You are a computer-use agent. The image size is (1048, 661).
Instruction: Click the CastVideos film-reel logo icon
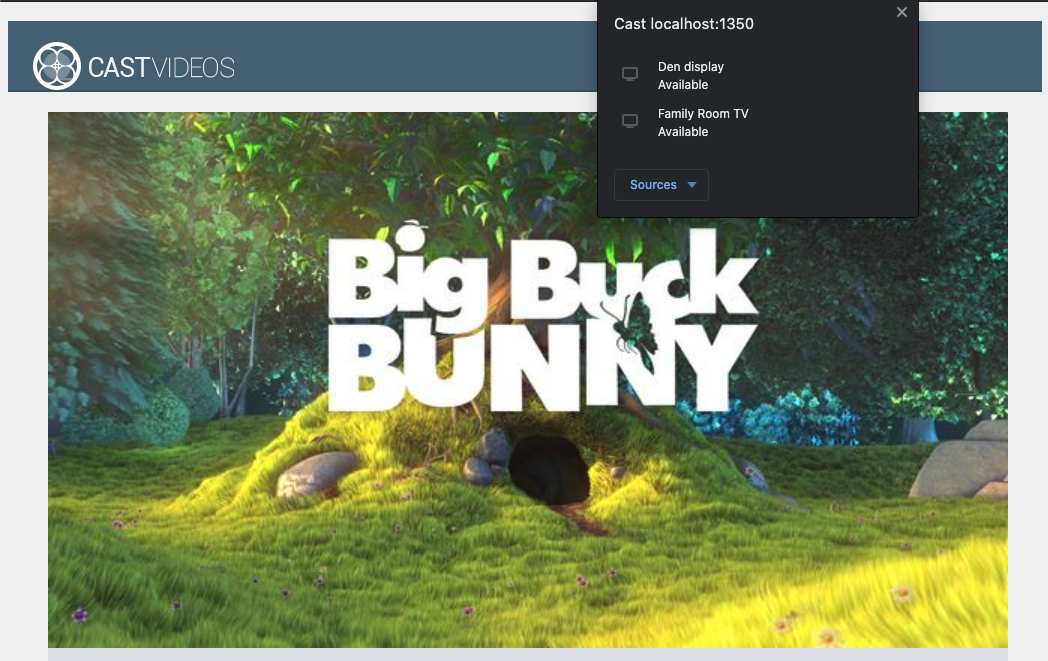coord(57,67)
